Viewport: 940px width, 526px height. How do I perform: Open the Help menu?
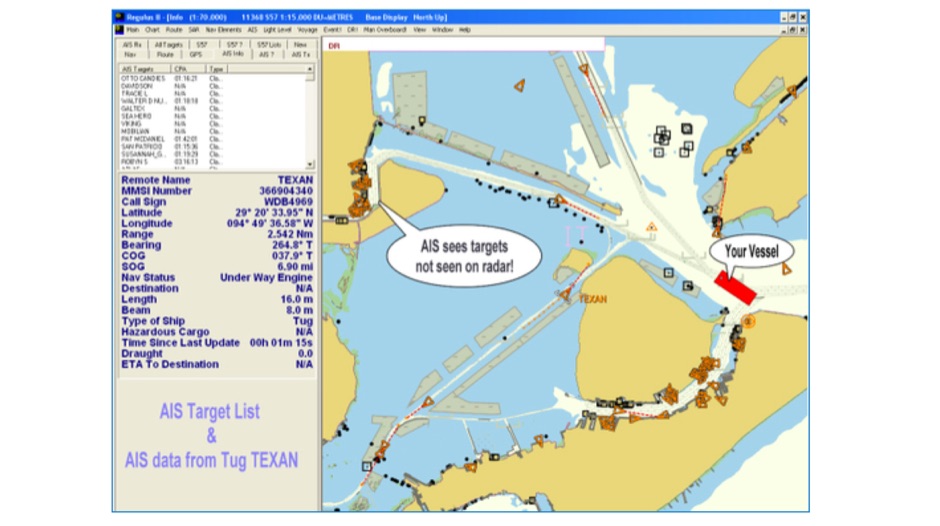point(465,29)
